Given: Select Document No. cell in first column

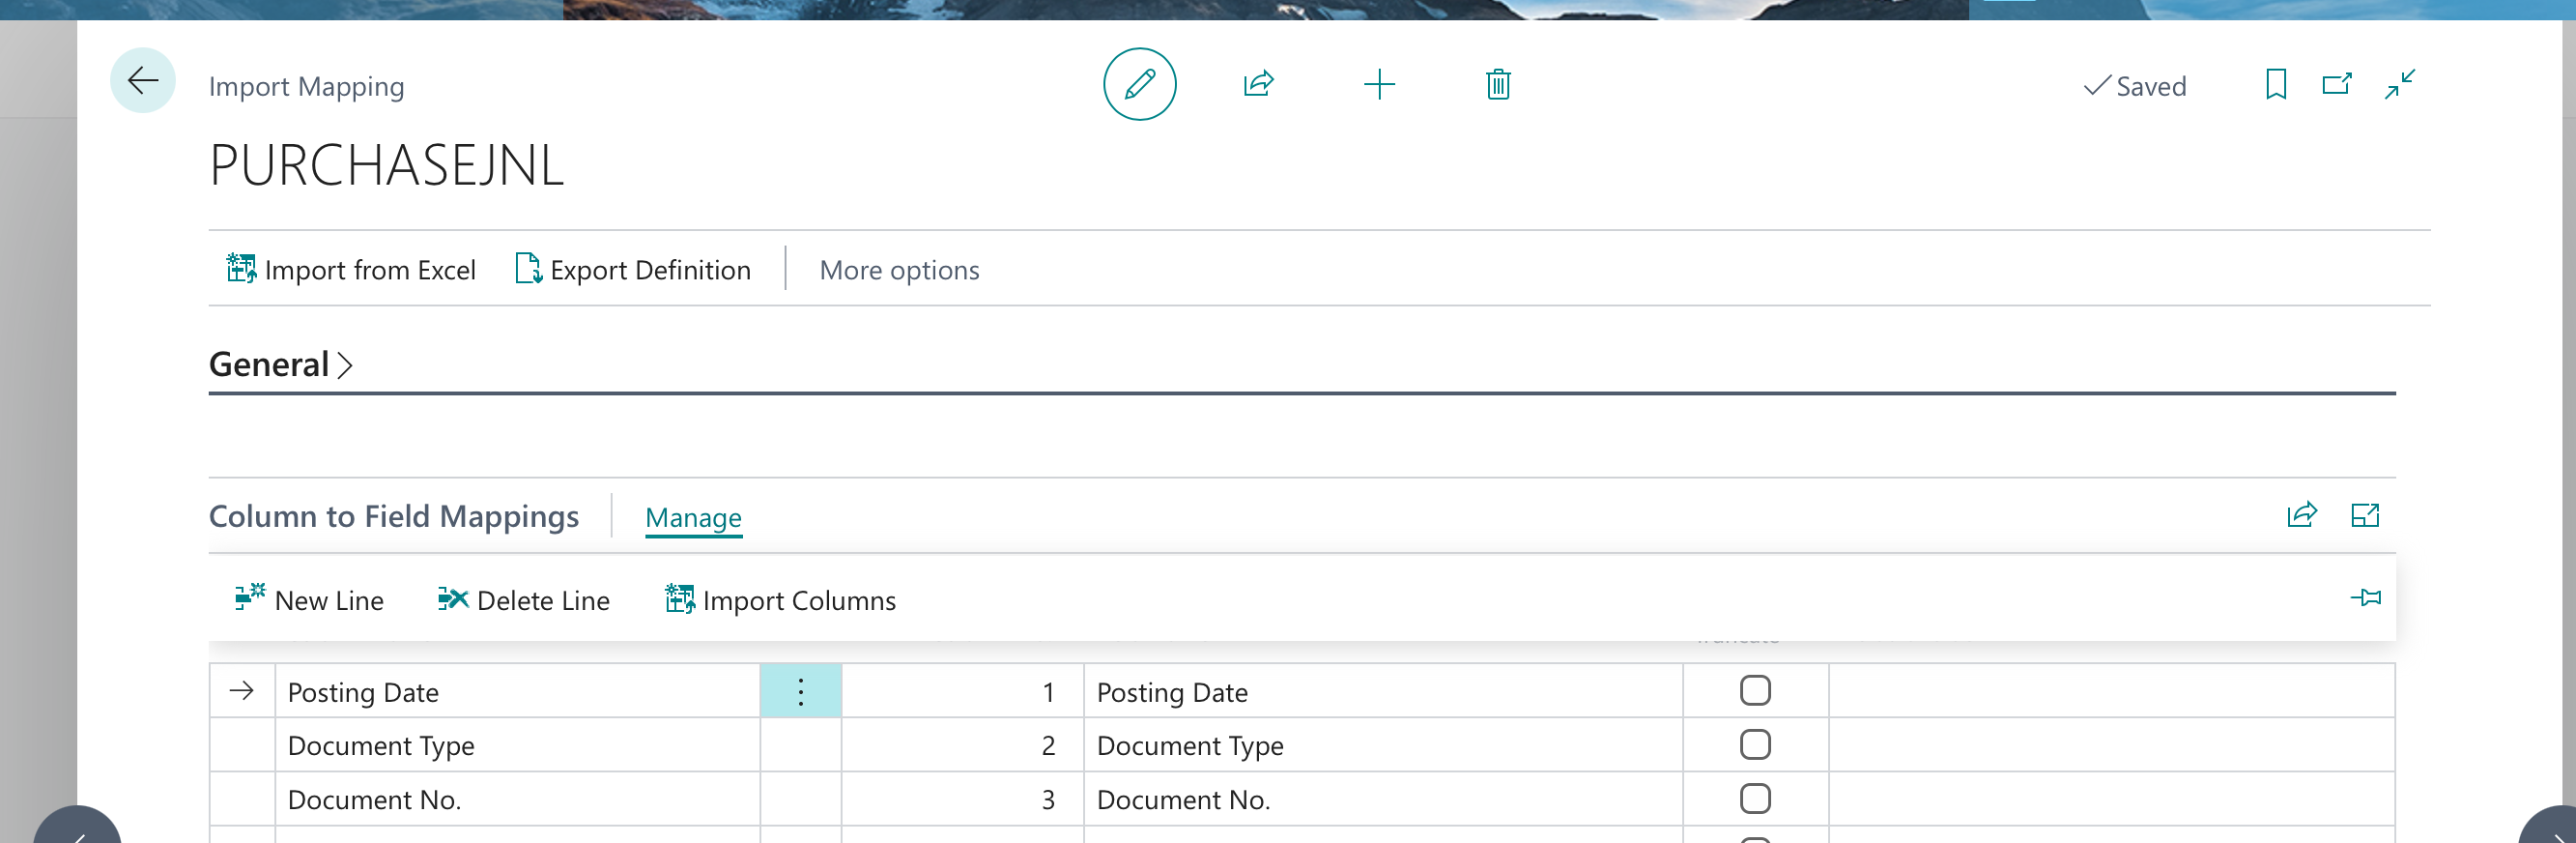Looking at the screenshot, I should point(517,799).
